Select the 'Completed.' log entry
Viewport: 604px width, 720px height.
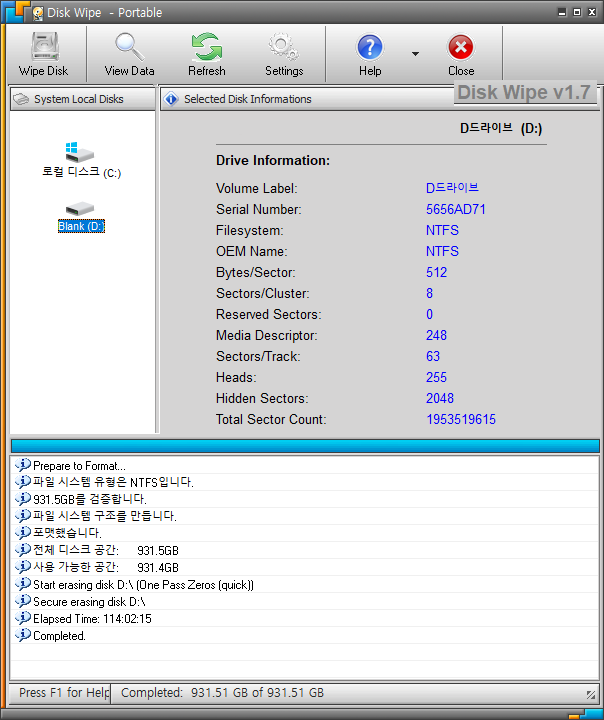coord(59,635)
